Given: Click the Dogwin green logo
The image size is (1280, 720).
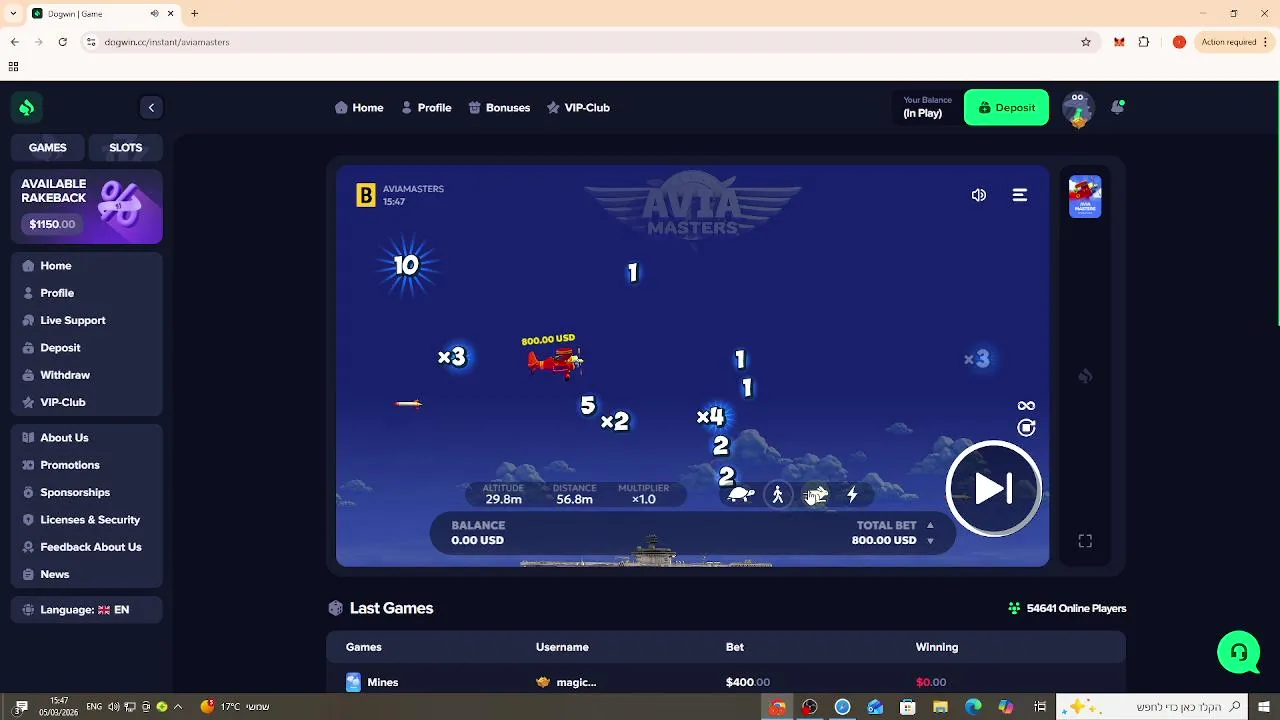Looking at the screenshot, I should pos(27,107).
